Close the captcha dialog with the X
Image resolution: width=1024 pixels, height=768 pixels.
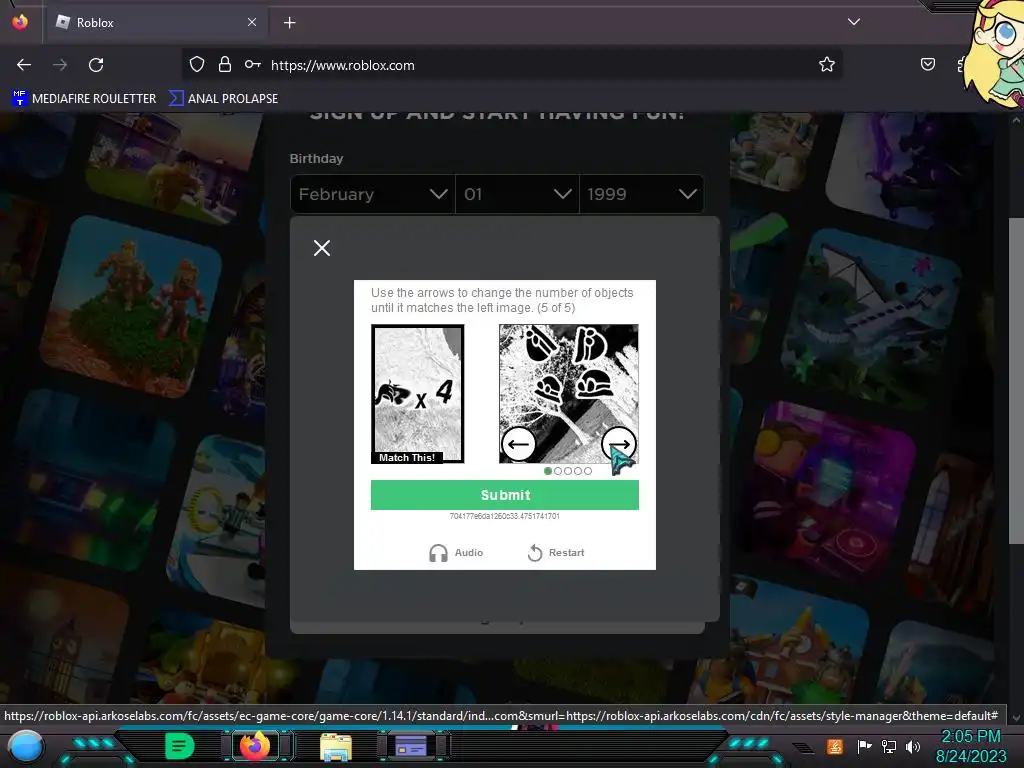click(322, 248)
